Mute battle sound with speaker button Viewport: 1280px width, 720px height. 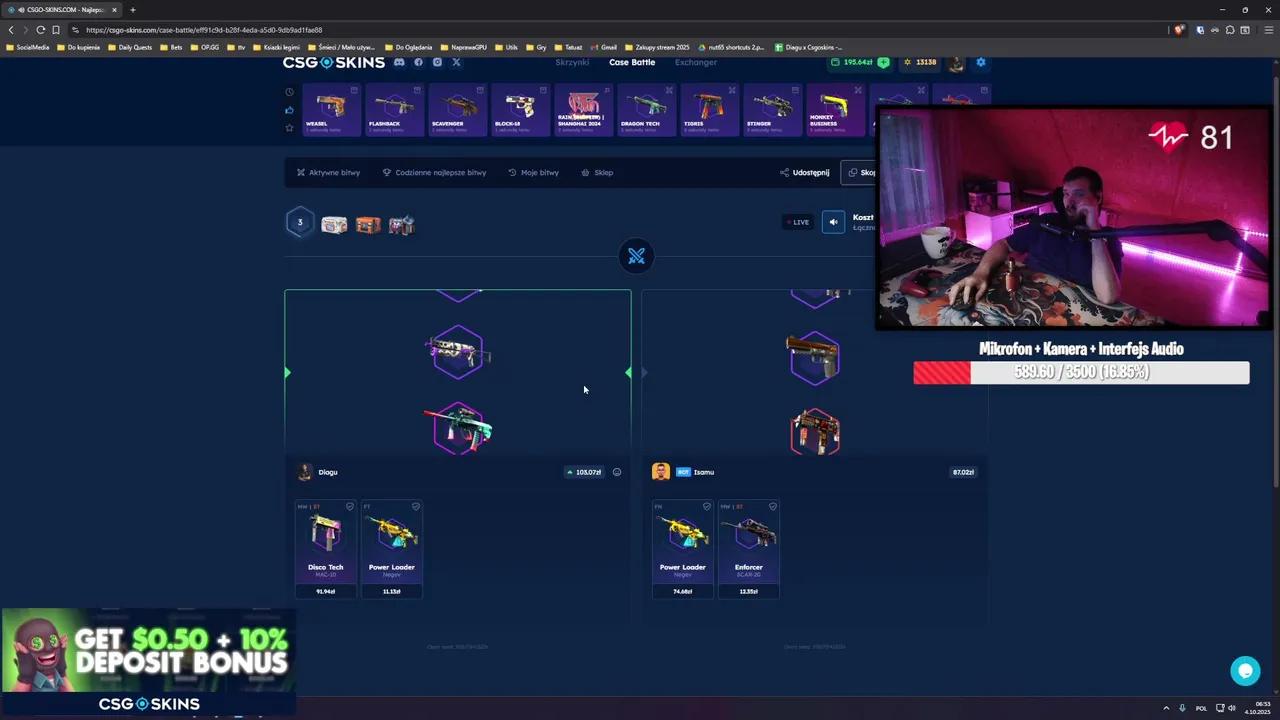(x=833, y=222)
